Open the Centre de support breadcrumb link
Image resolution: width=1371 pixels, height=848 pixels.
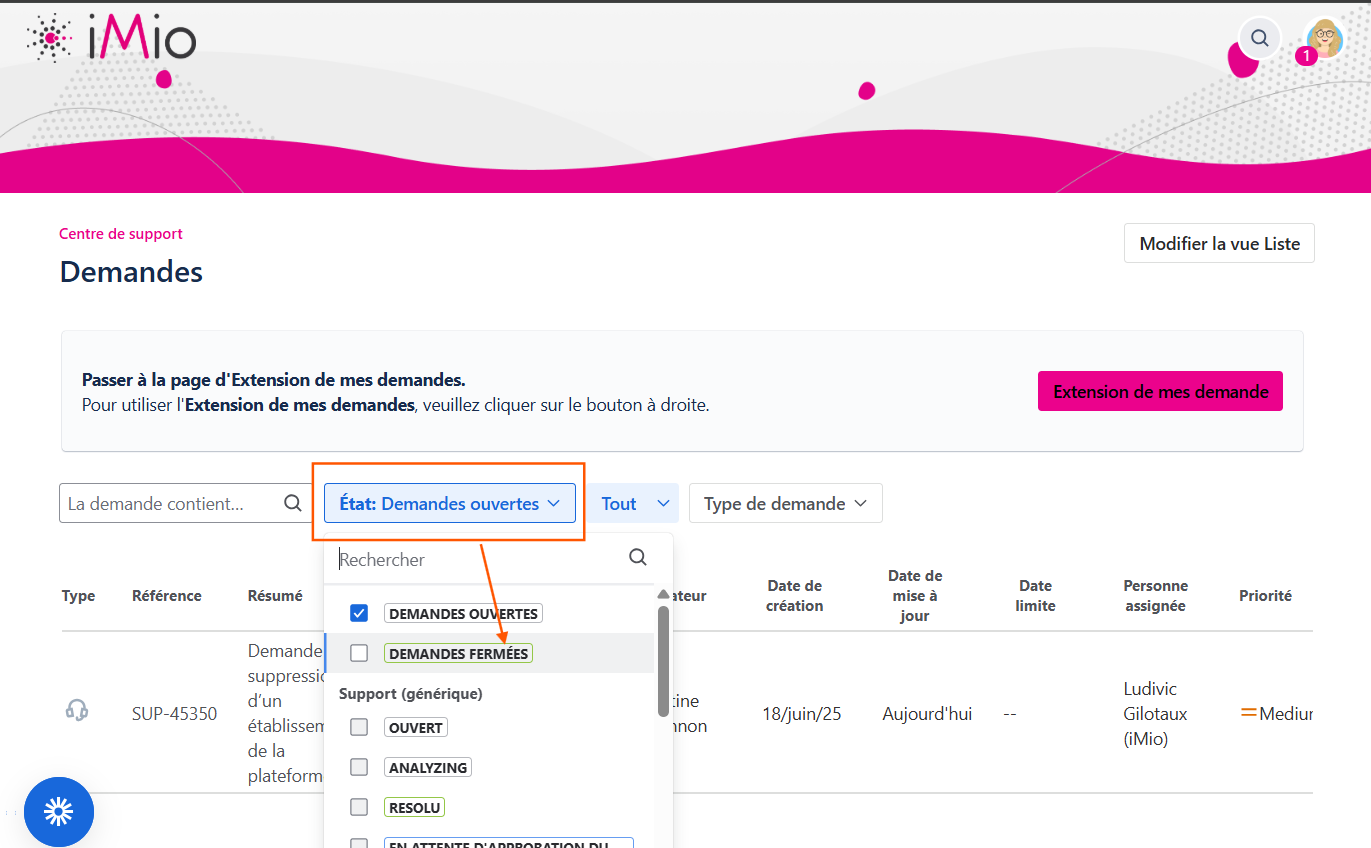click(x=121, y=234)
